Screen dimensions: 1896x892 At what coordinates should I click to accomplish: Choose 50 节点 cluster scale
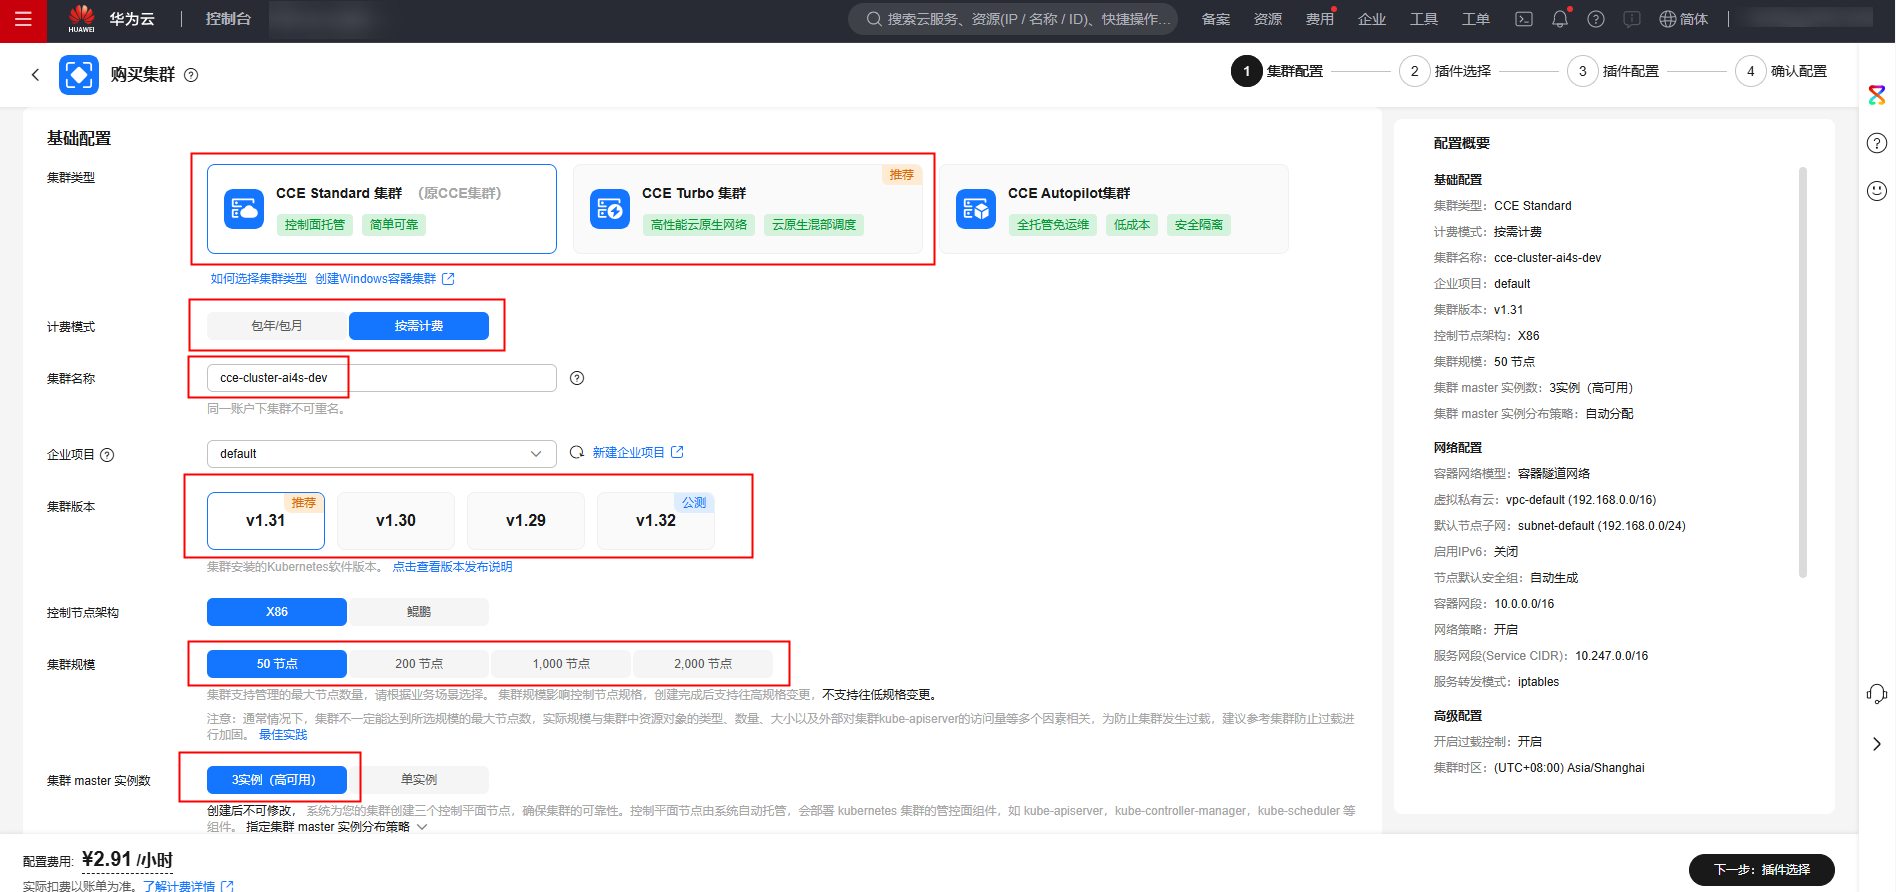tap(277, 664)
